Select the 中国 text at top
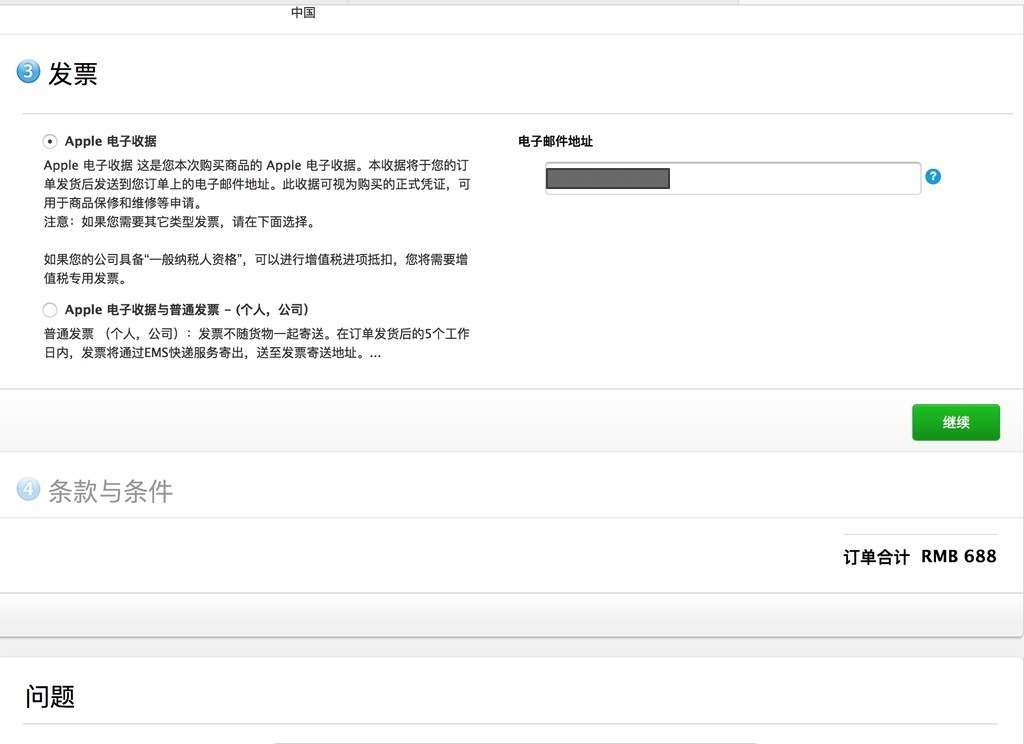 click(x=303, y=12)
